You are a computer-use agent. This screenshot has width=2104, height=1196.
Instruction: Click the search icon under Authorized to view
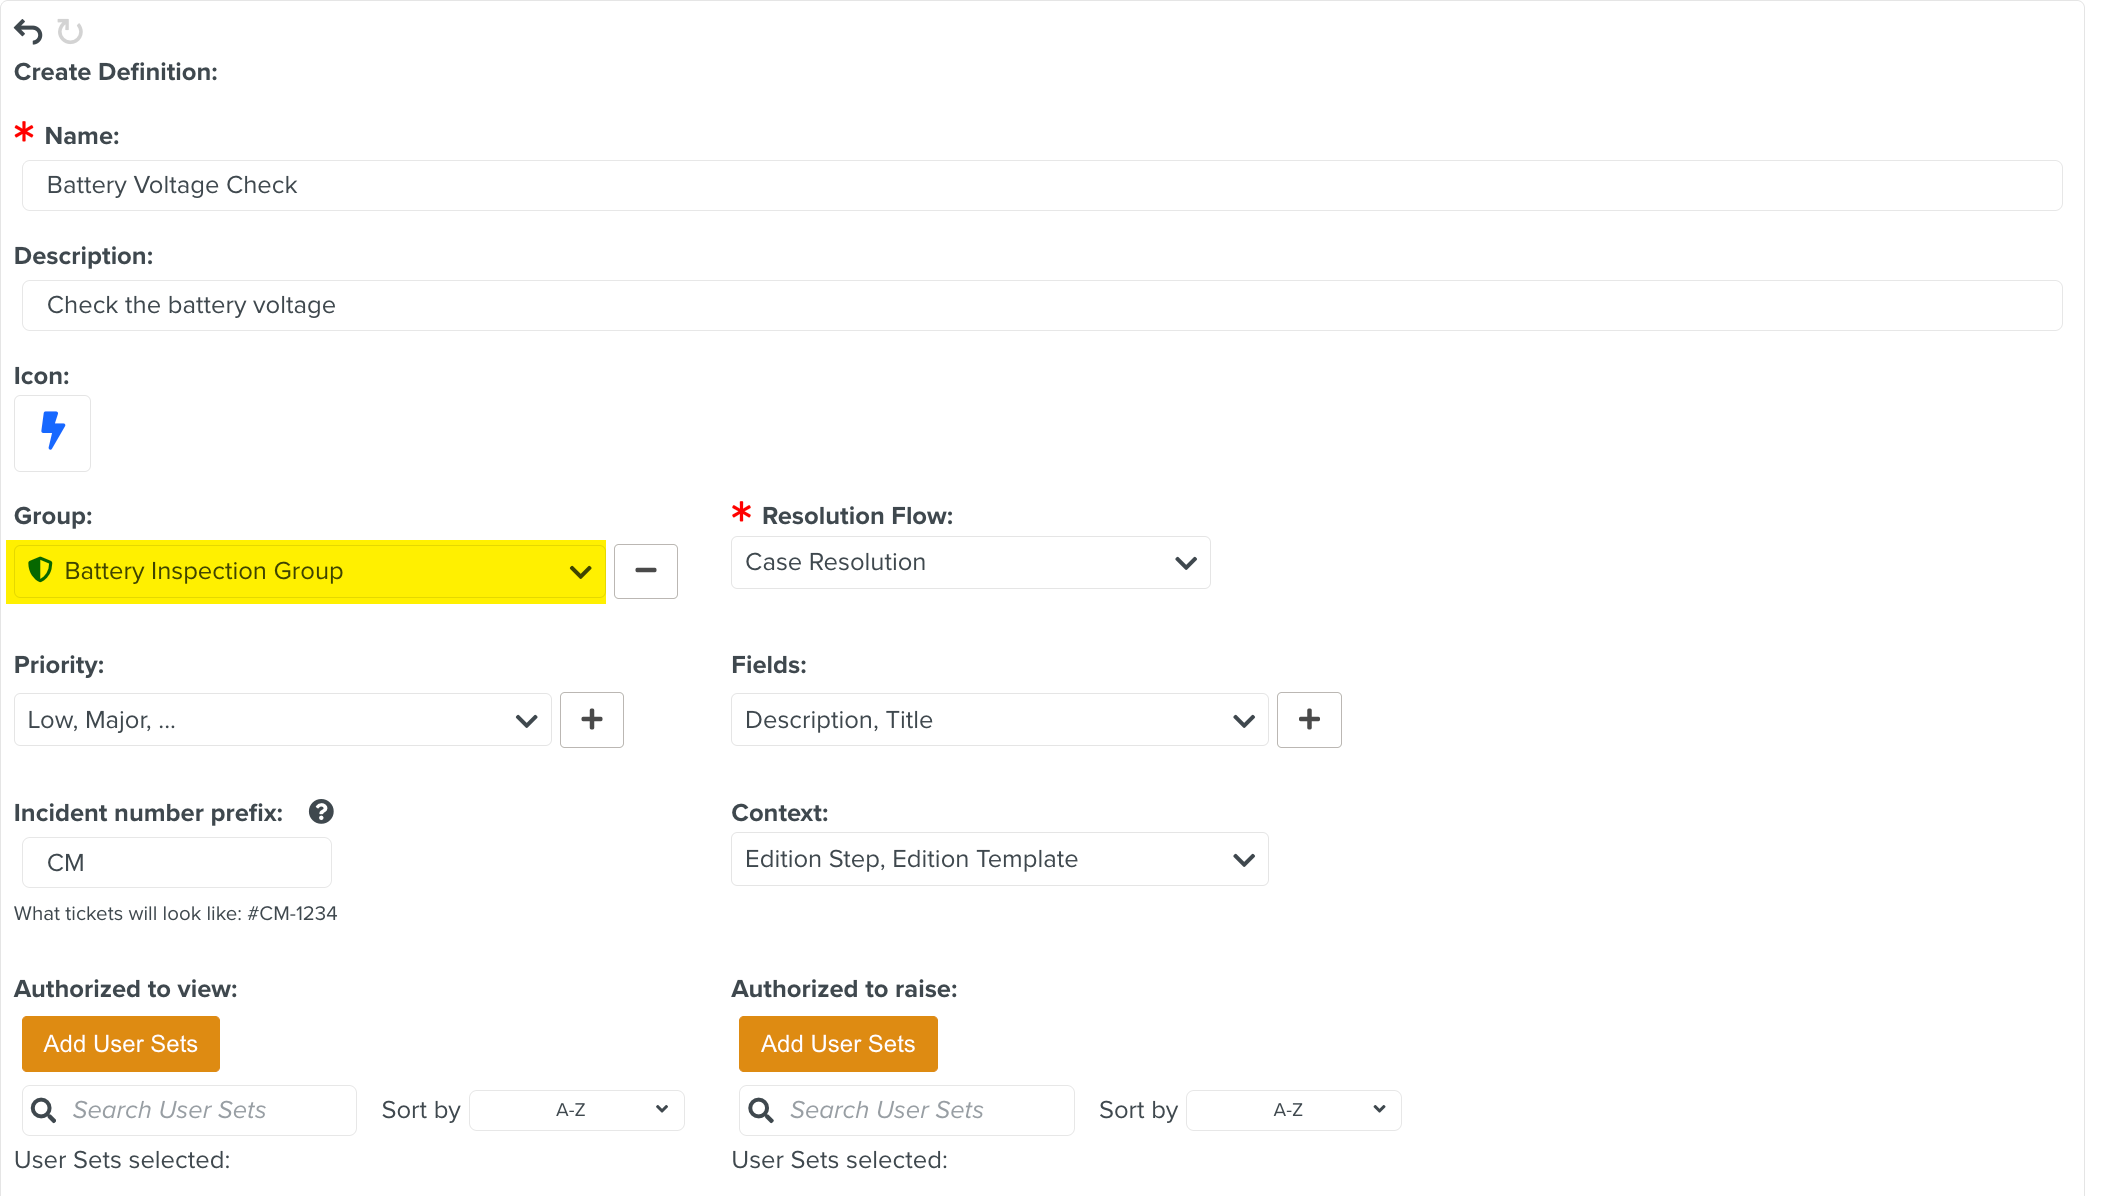(44, 1110)
